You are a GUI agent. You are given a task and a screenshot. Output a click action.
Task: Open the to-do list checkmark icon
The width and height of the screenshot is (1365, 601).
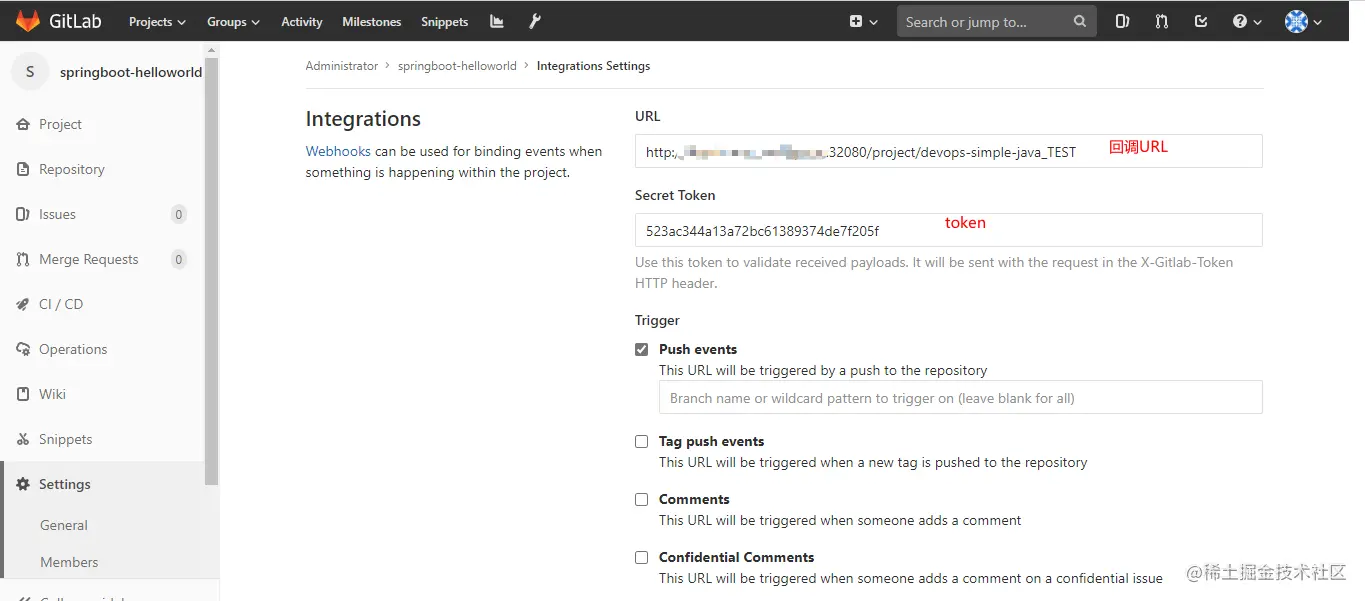[1201, 21]
